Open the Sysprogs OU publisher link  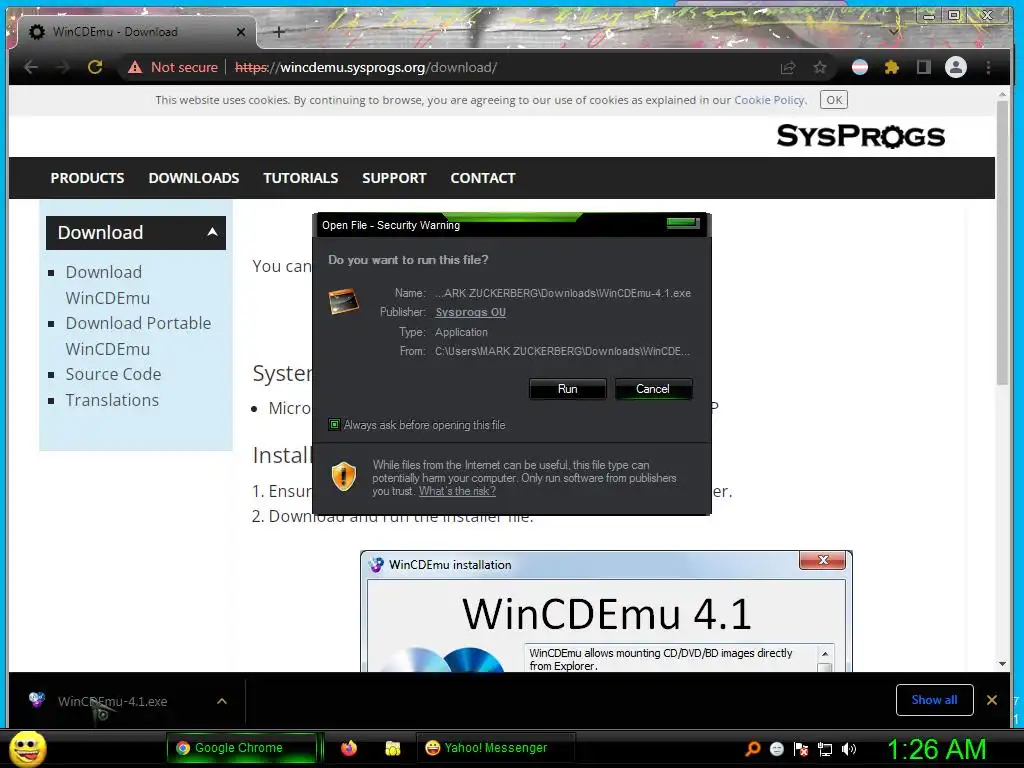(x=470, y=312)
